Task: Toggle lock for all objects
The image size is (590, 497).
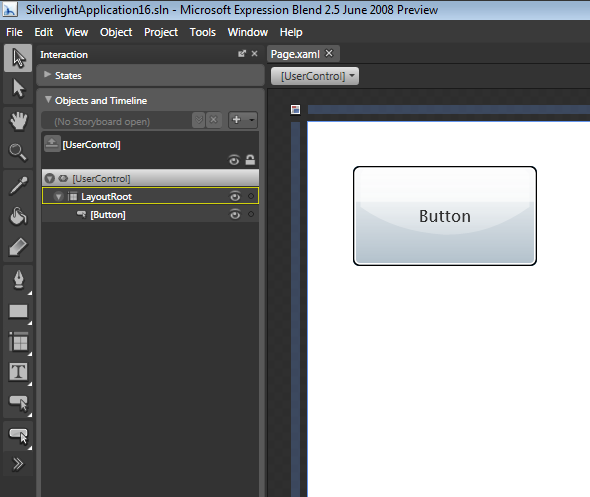Action: click(250, 160)
